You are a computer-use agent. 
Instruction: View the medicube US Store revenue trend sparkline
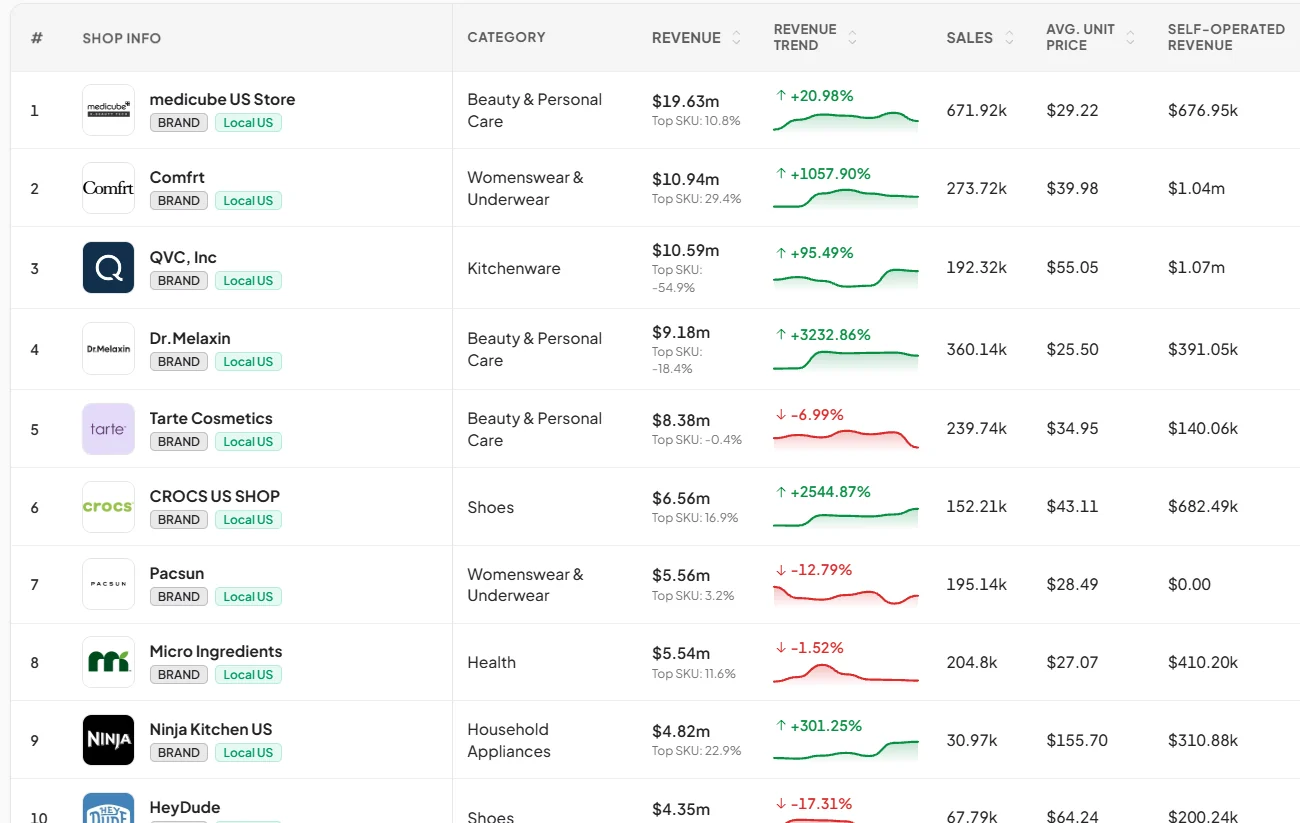(846, 121)
